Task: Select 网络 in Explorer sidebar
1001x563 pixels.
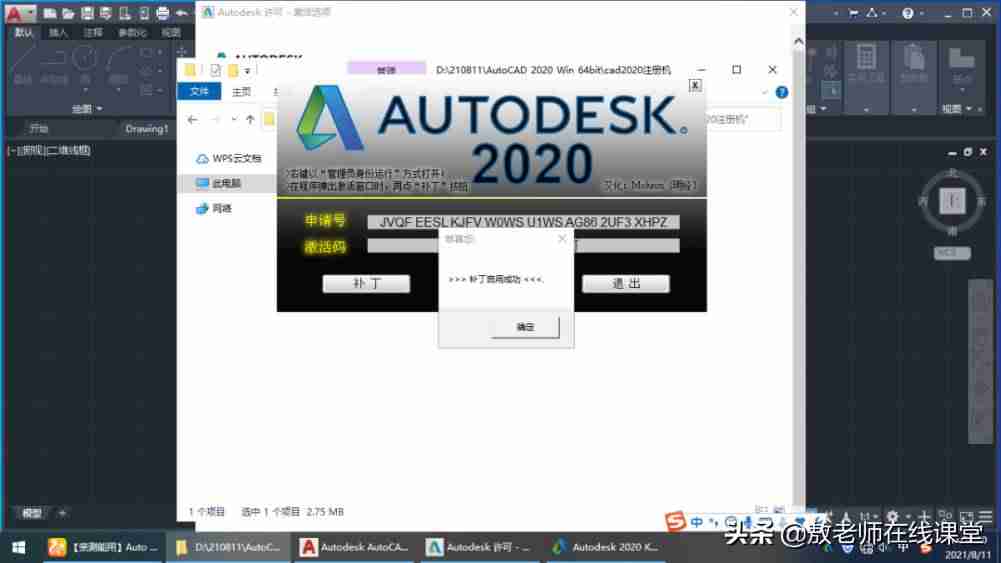Action: click(214, 208)
